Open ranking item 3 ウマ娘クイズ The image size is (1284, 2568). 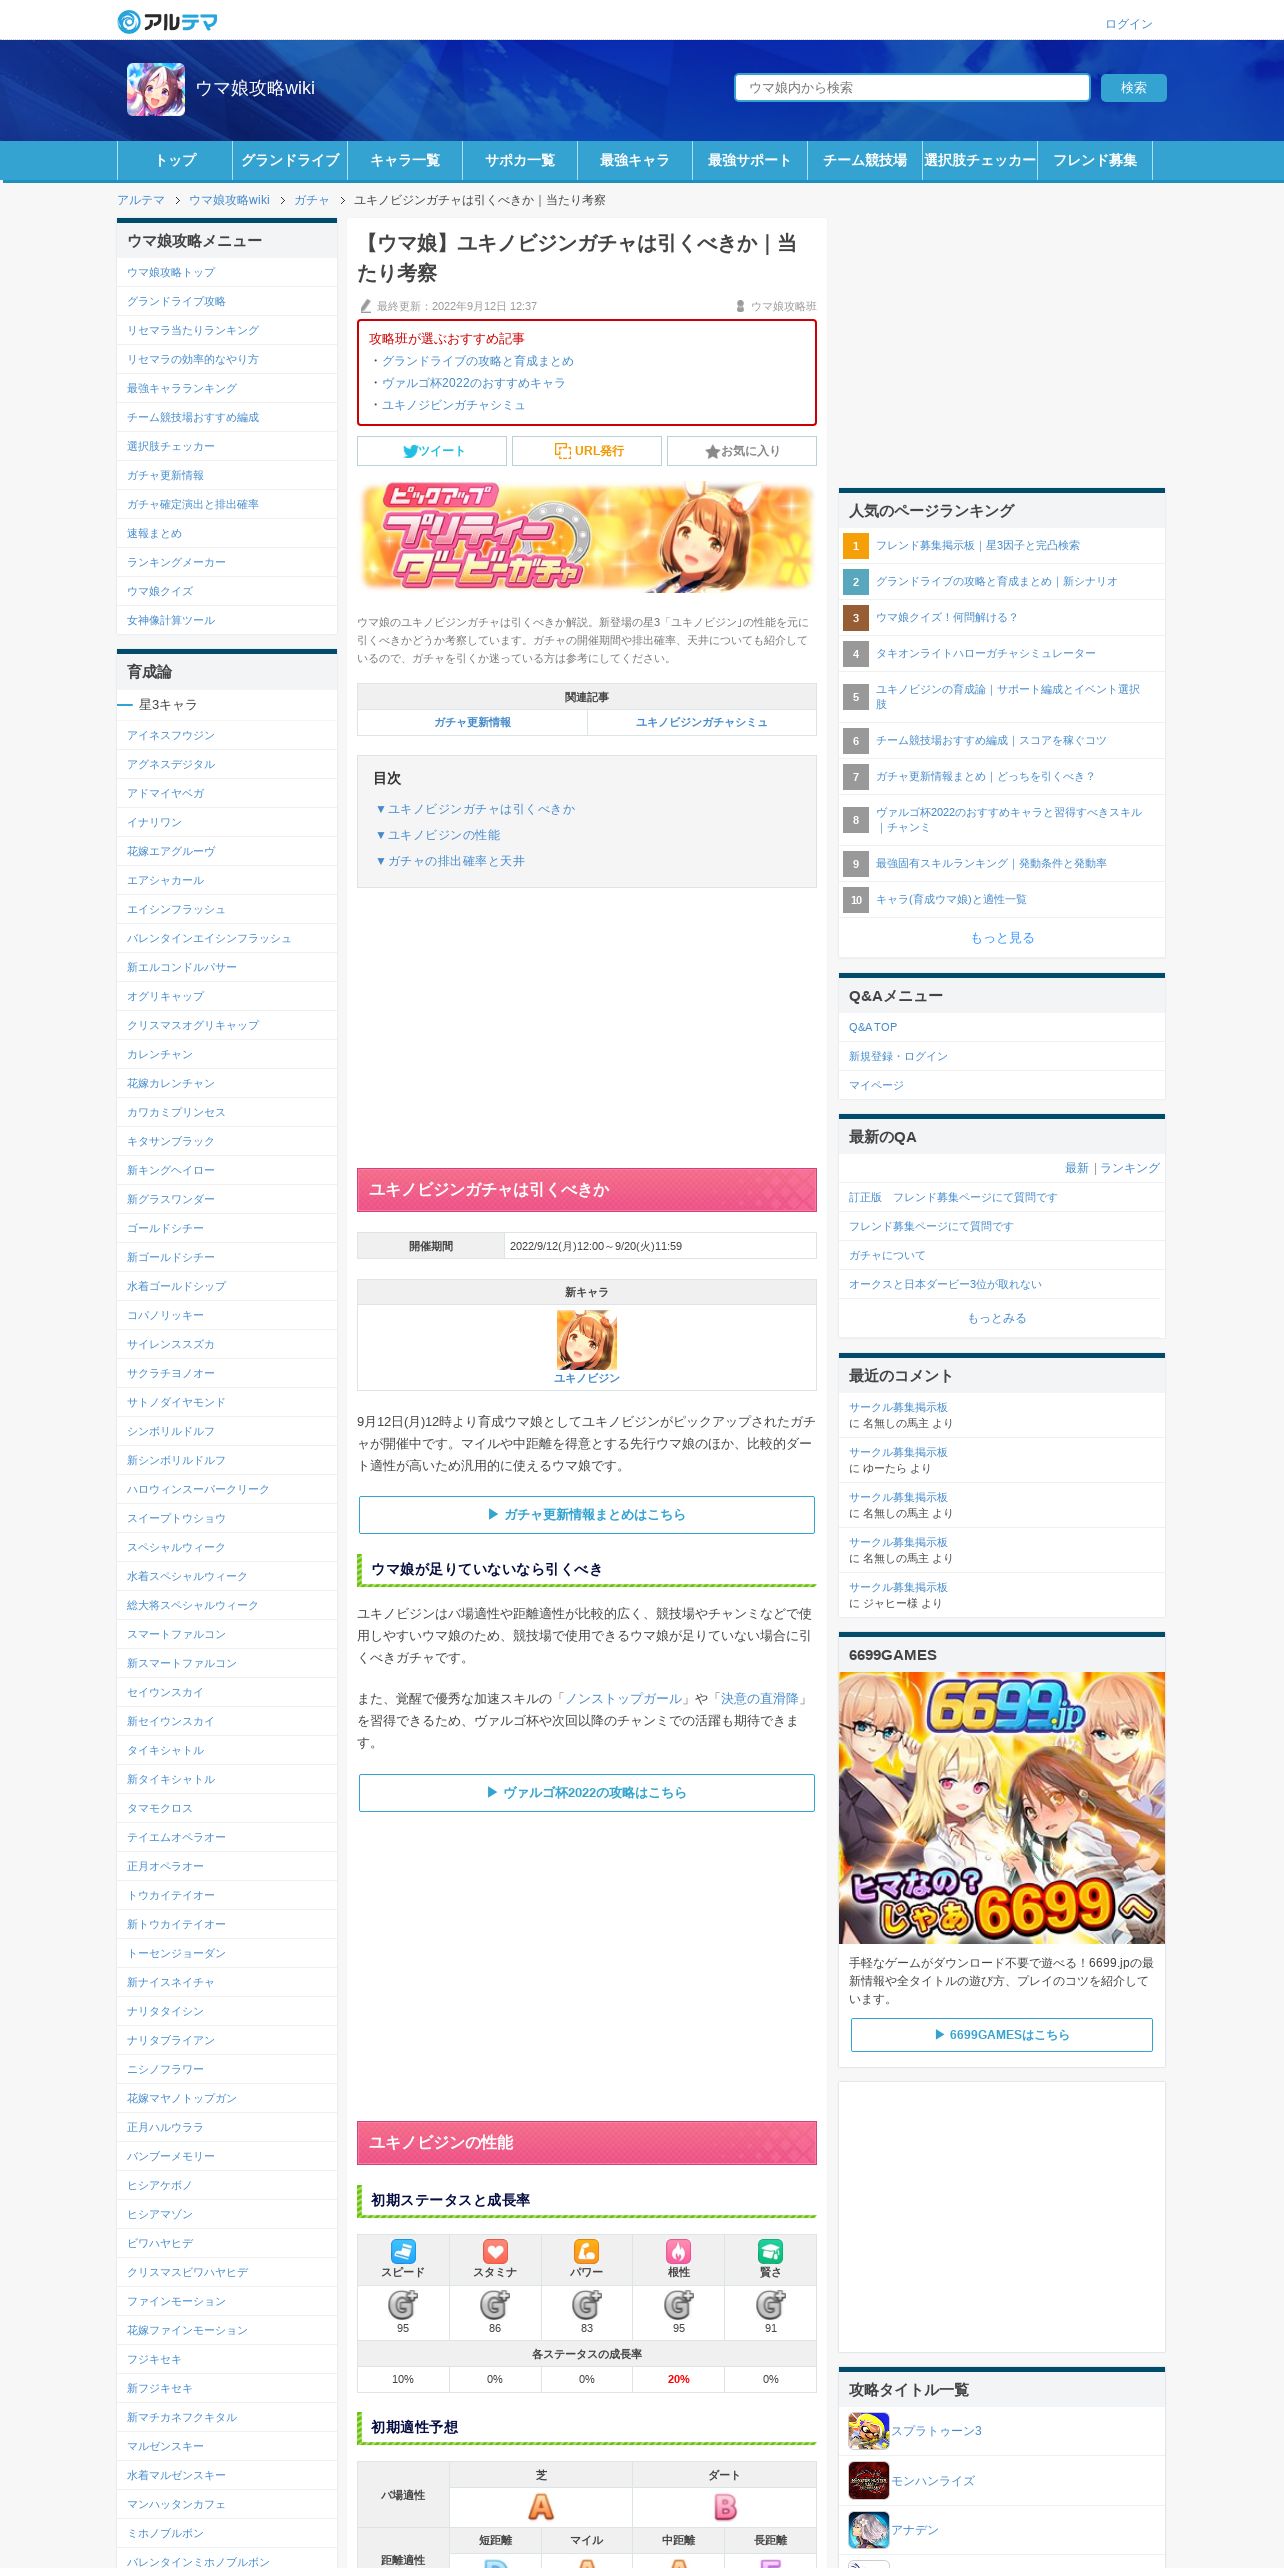(x=946, y=617)
